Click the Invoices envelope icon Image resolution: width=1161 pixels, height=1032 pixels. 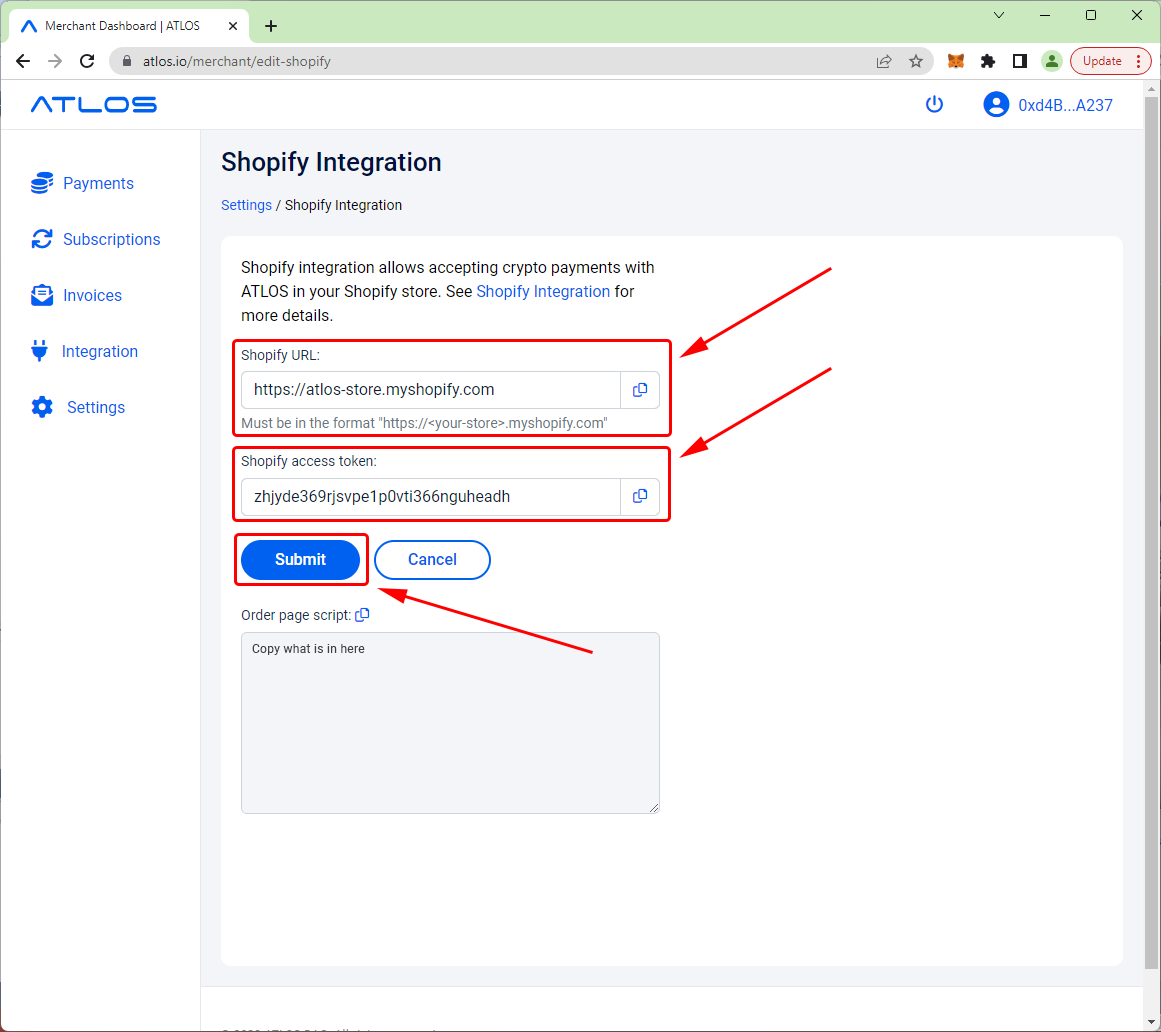coord(41,295)
